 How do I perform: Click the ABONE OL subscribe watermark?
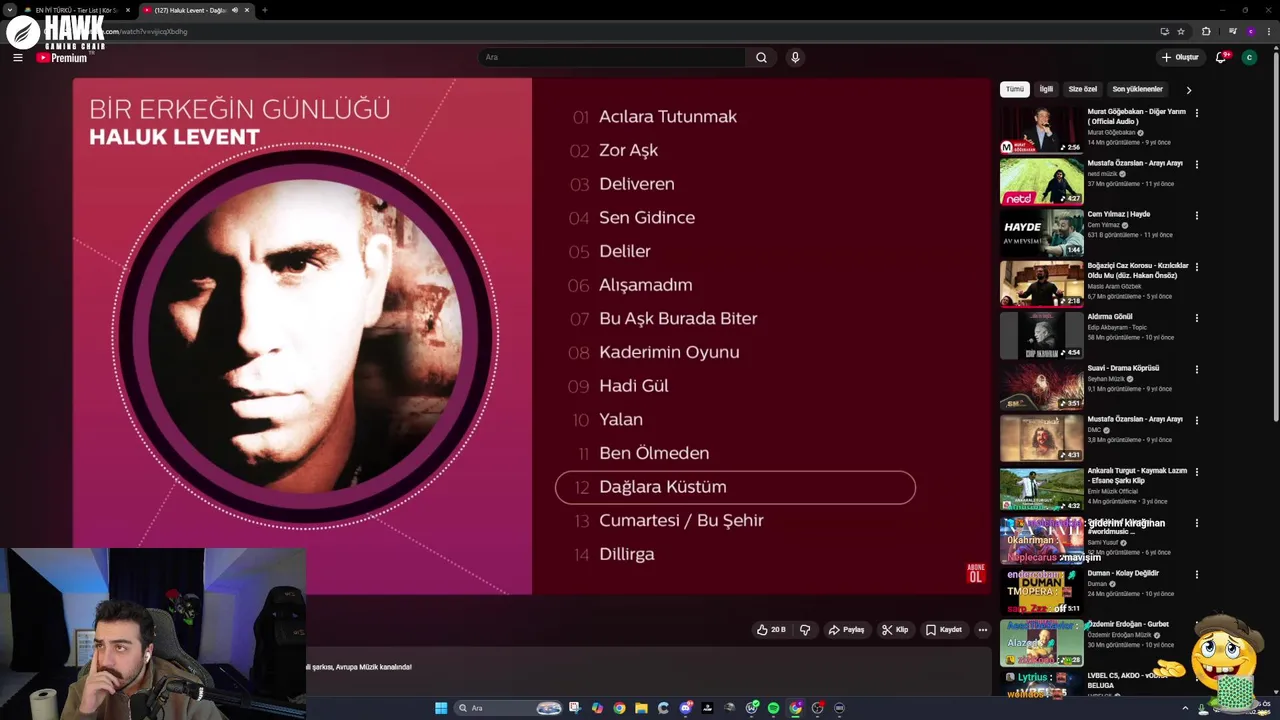pyautogui.click(x=976, y=574)
